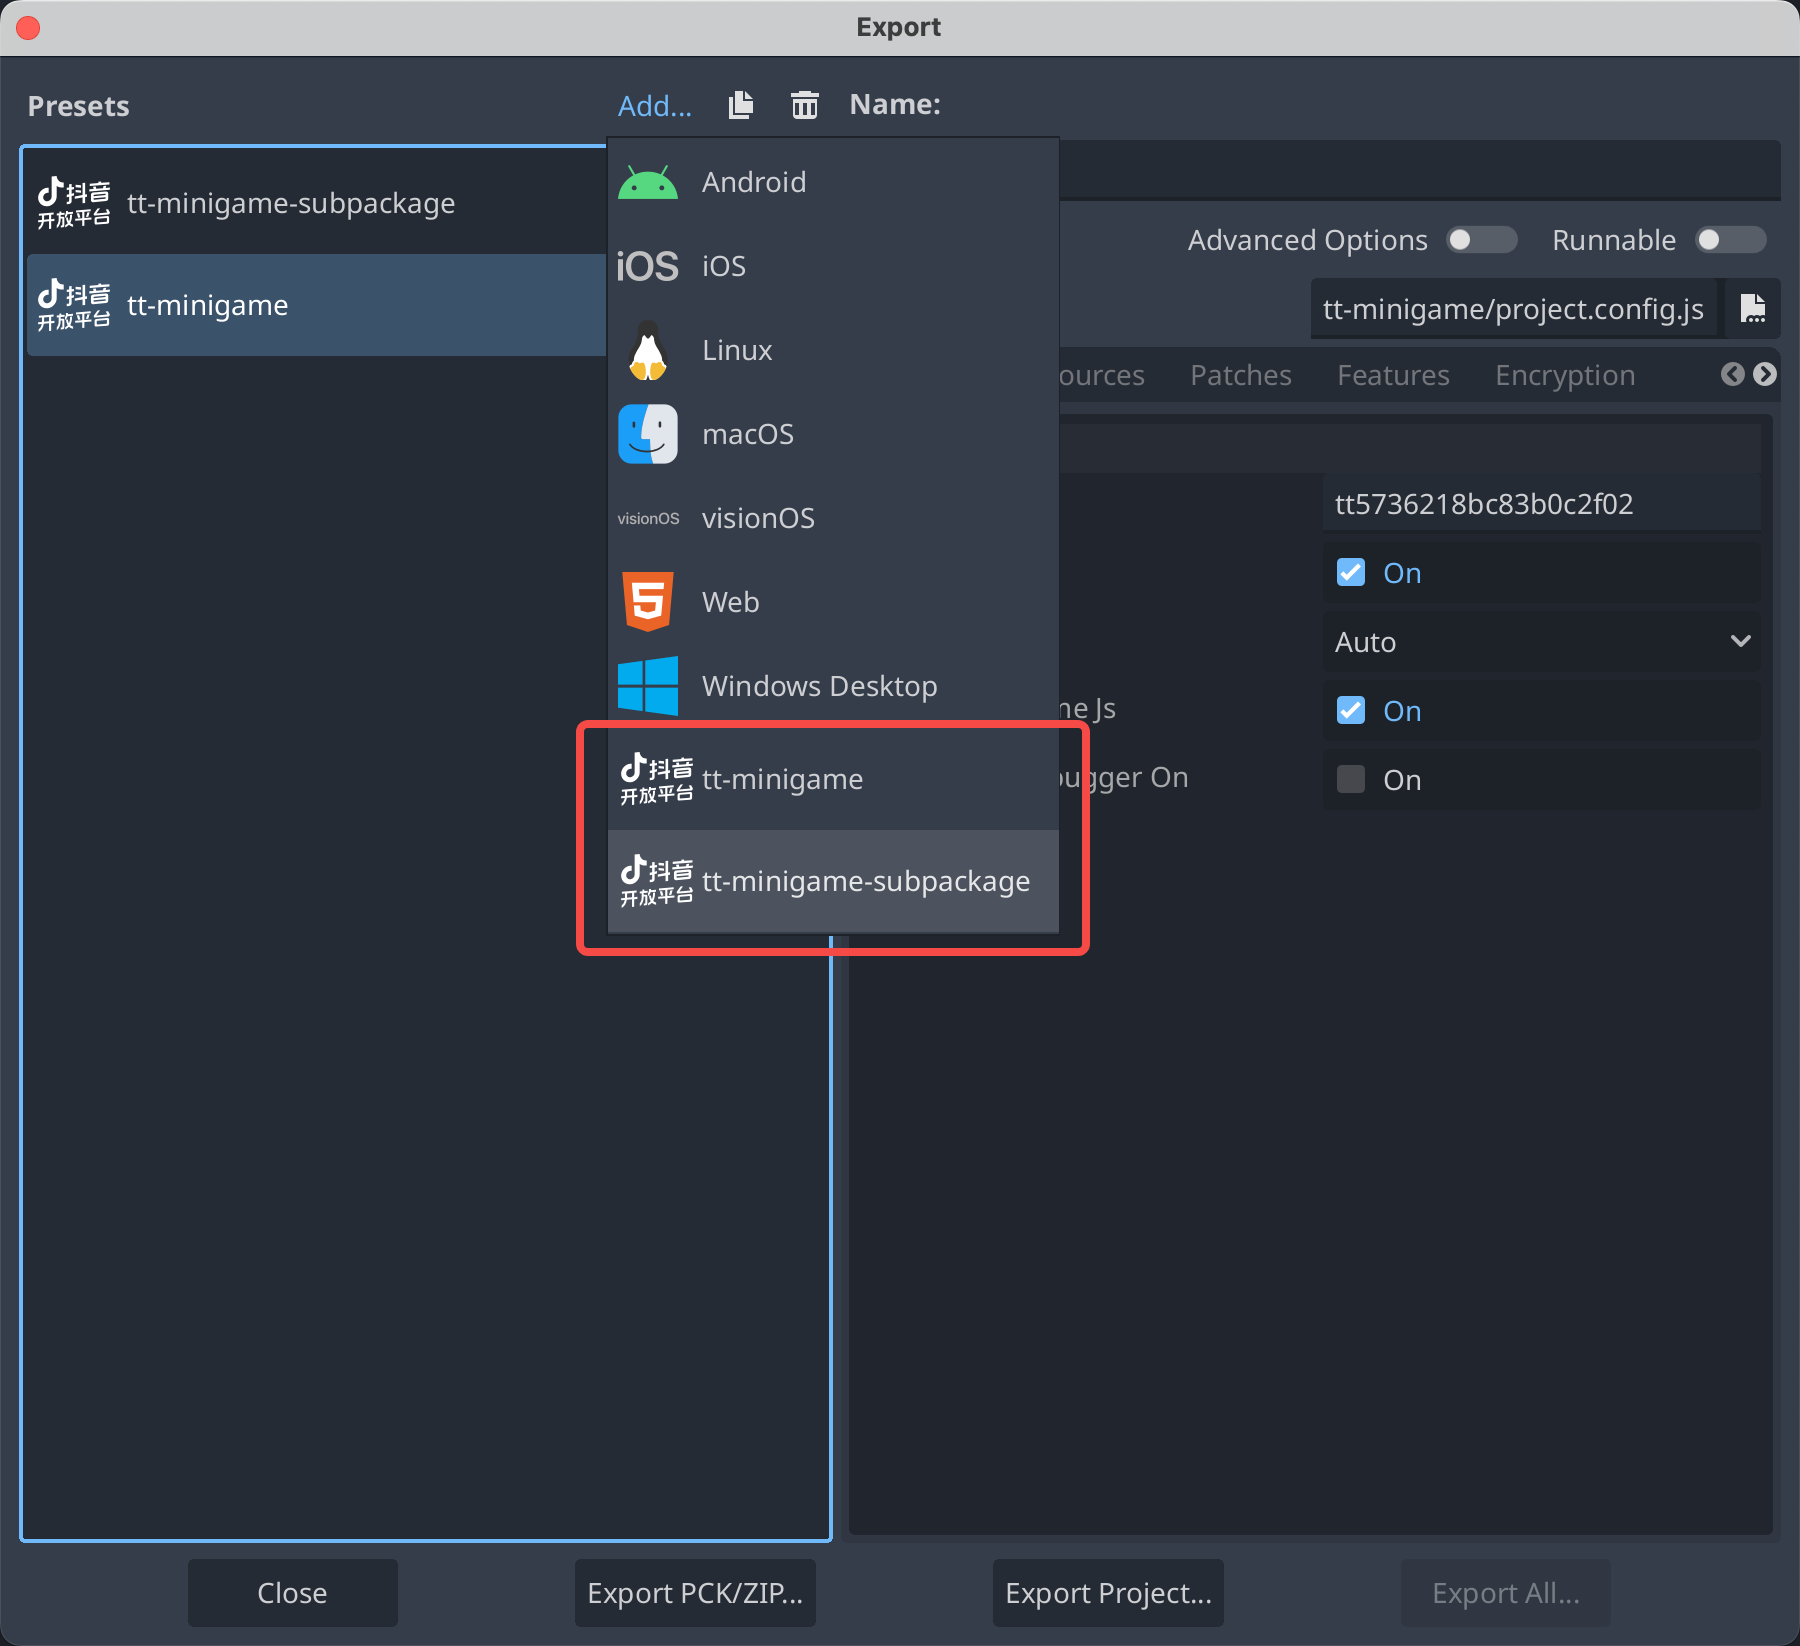Click the delete preset trash icon
The width and height of the screenshot is (1800, 1646).
[804, 105]
